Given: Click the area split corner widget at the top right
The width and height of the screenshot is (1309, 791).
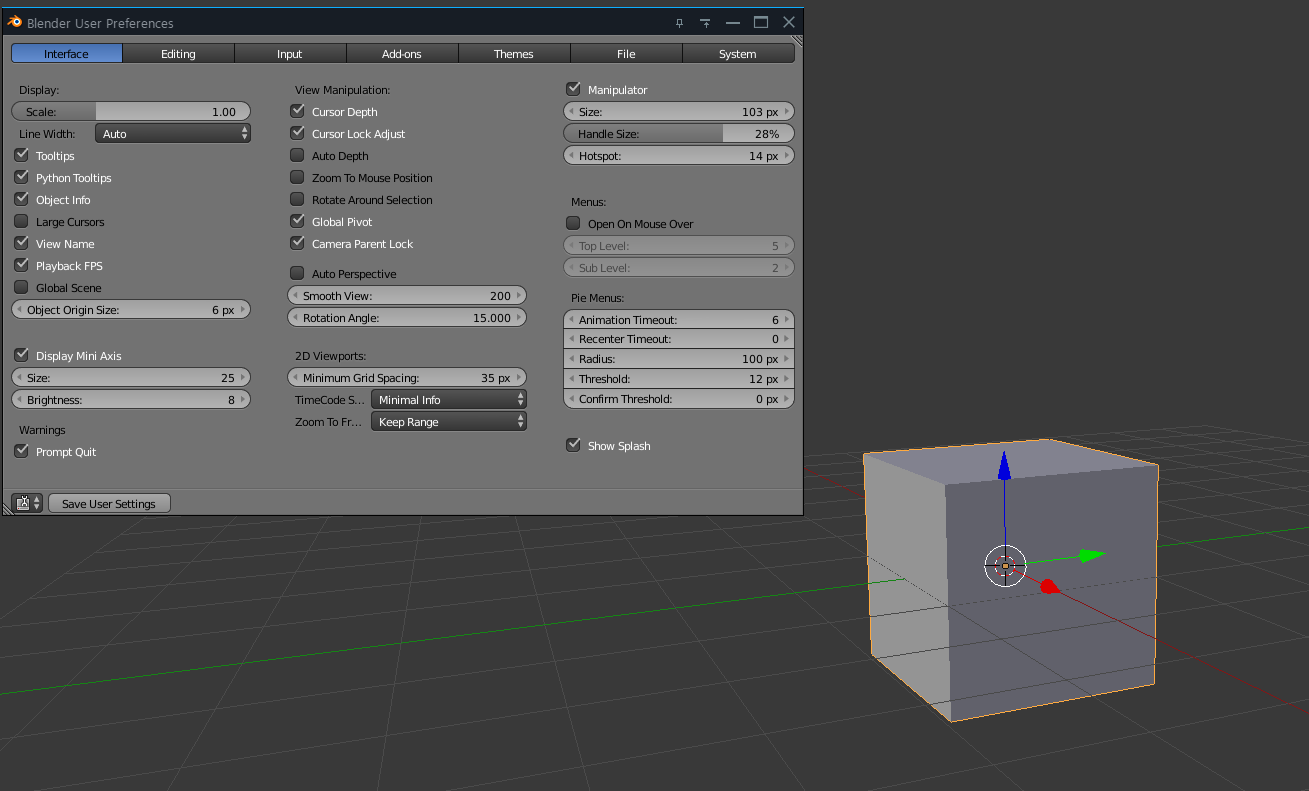Looking at the screenshot, I should tap(796, 41).
